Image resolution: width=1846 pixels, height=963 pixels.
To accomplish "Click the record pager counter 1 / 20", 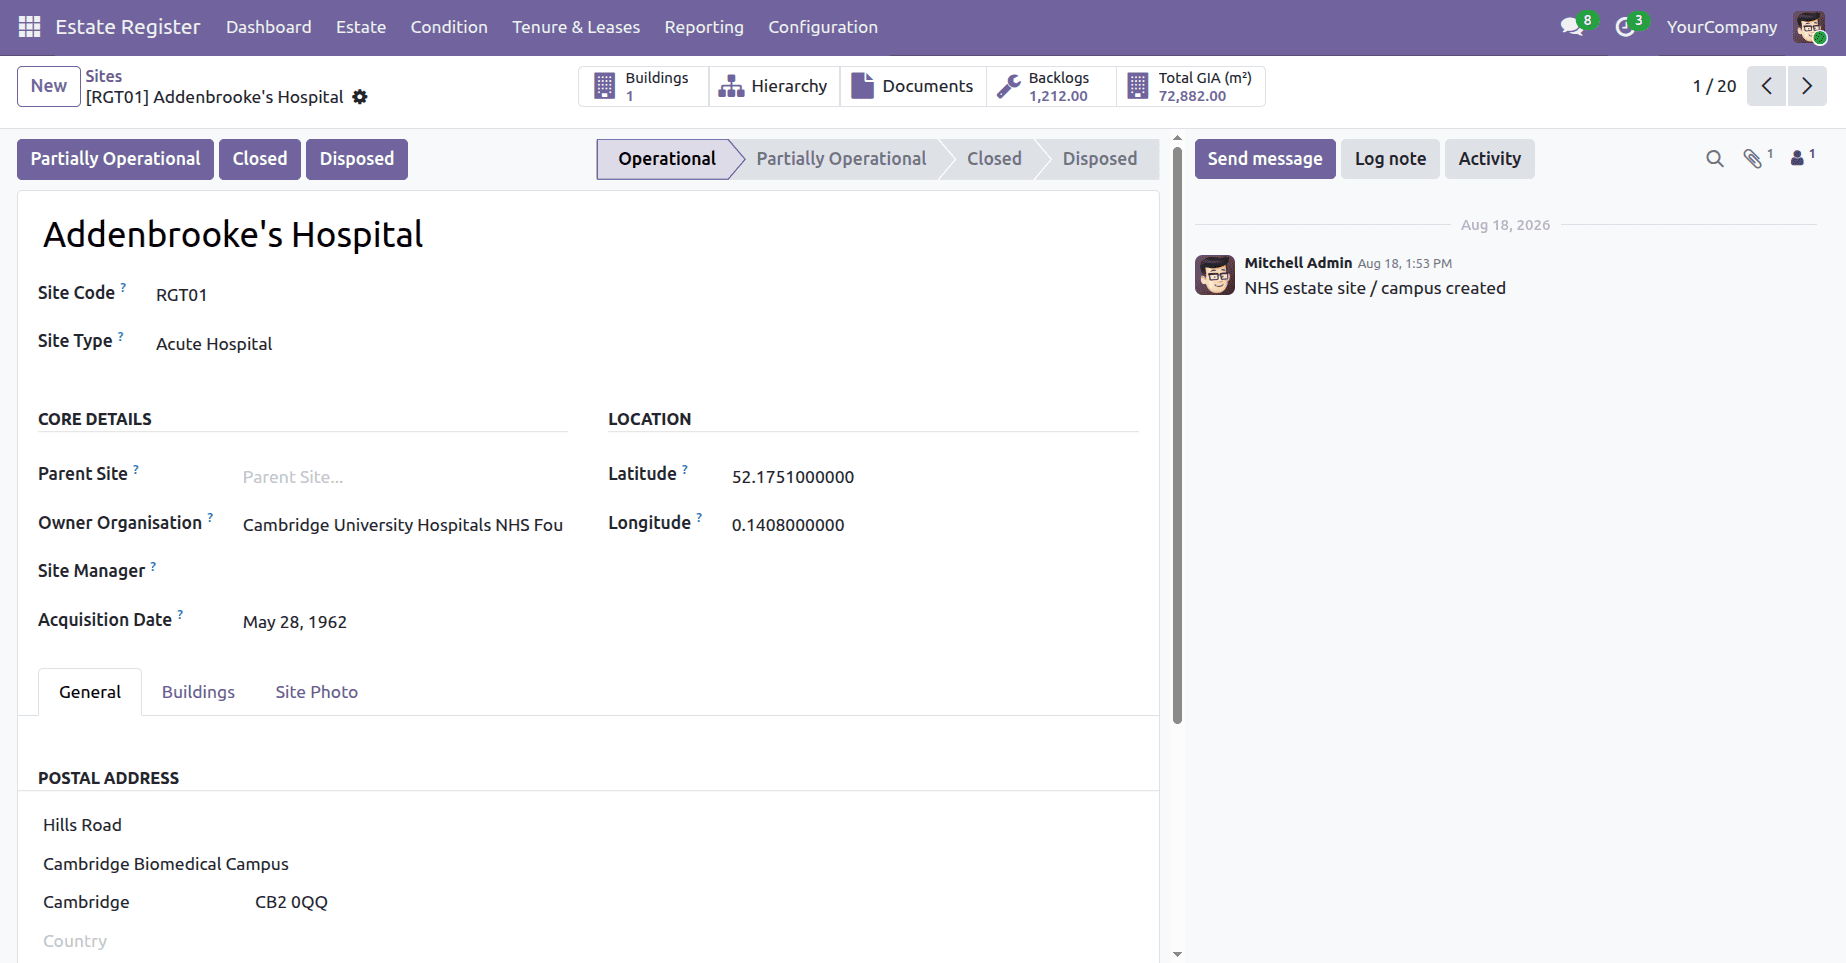I will coord(1714,86).
